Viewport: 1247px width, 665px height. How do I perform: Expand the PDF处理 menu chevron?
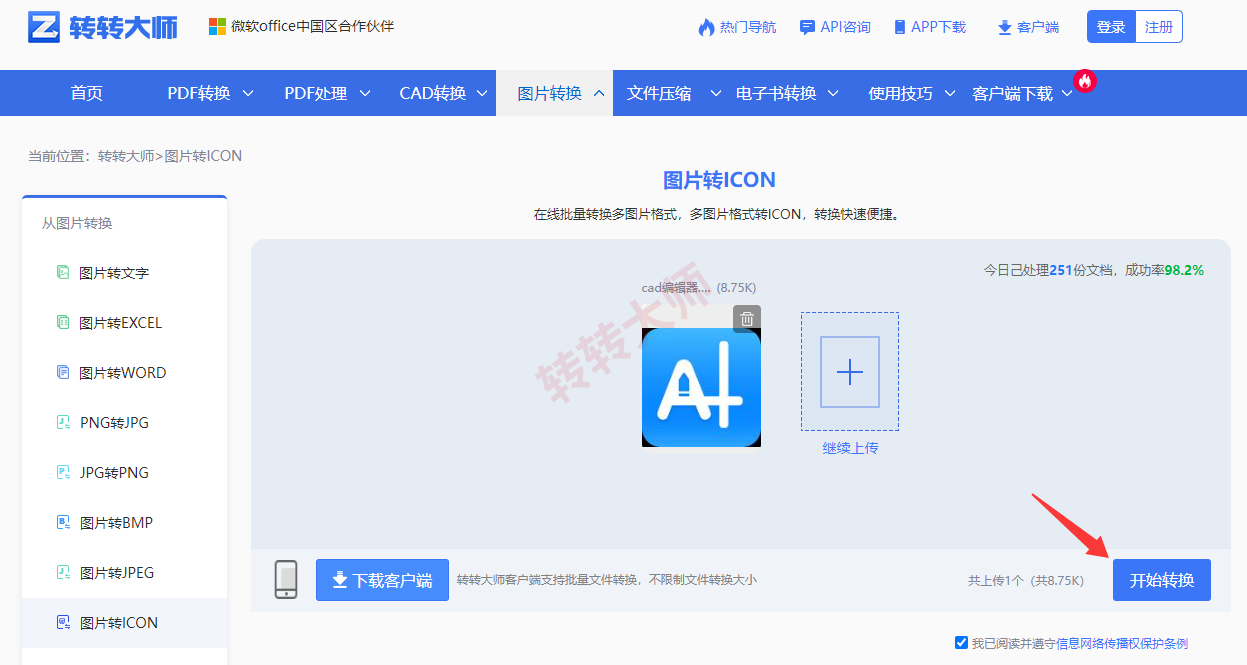click(365, 93)
